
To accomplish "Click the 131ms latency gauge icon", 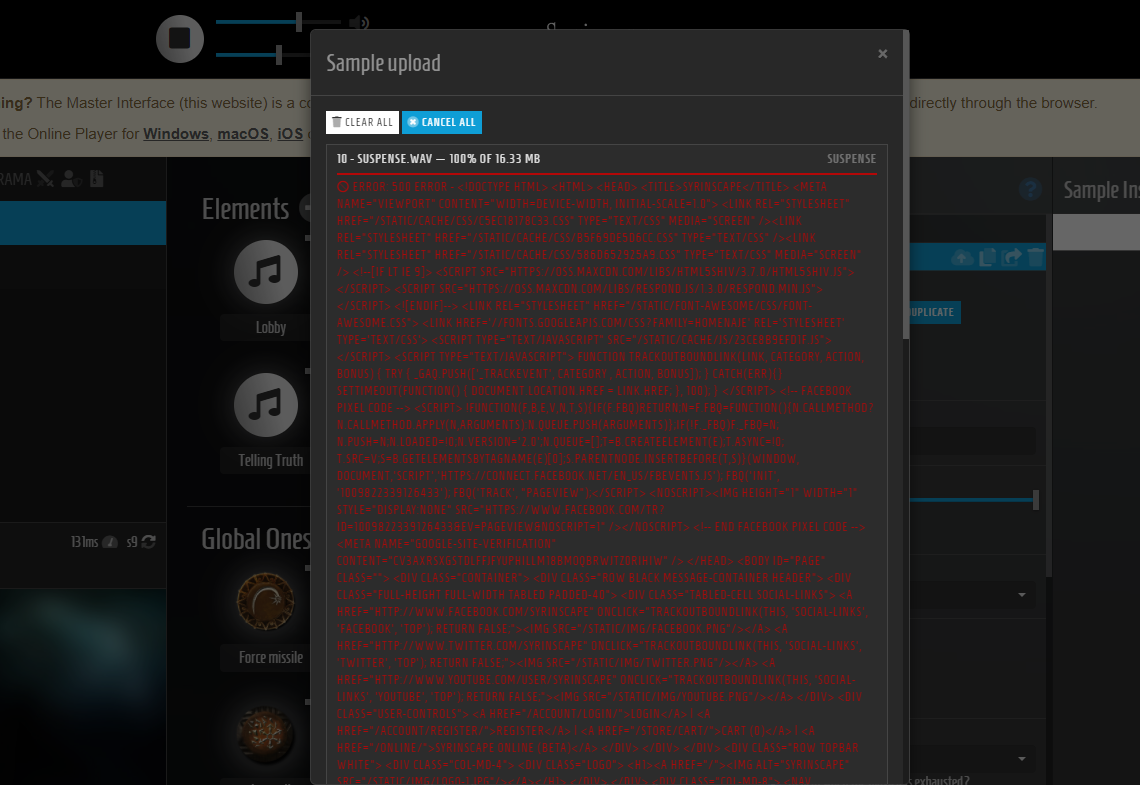I will (x=110, y=542).
